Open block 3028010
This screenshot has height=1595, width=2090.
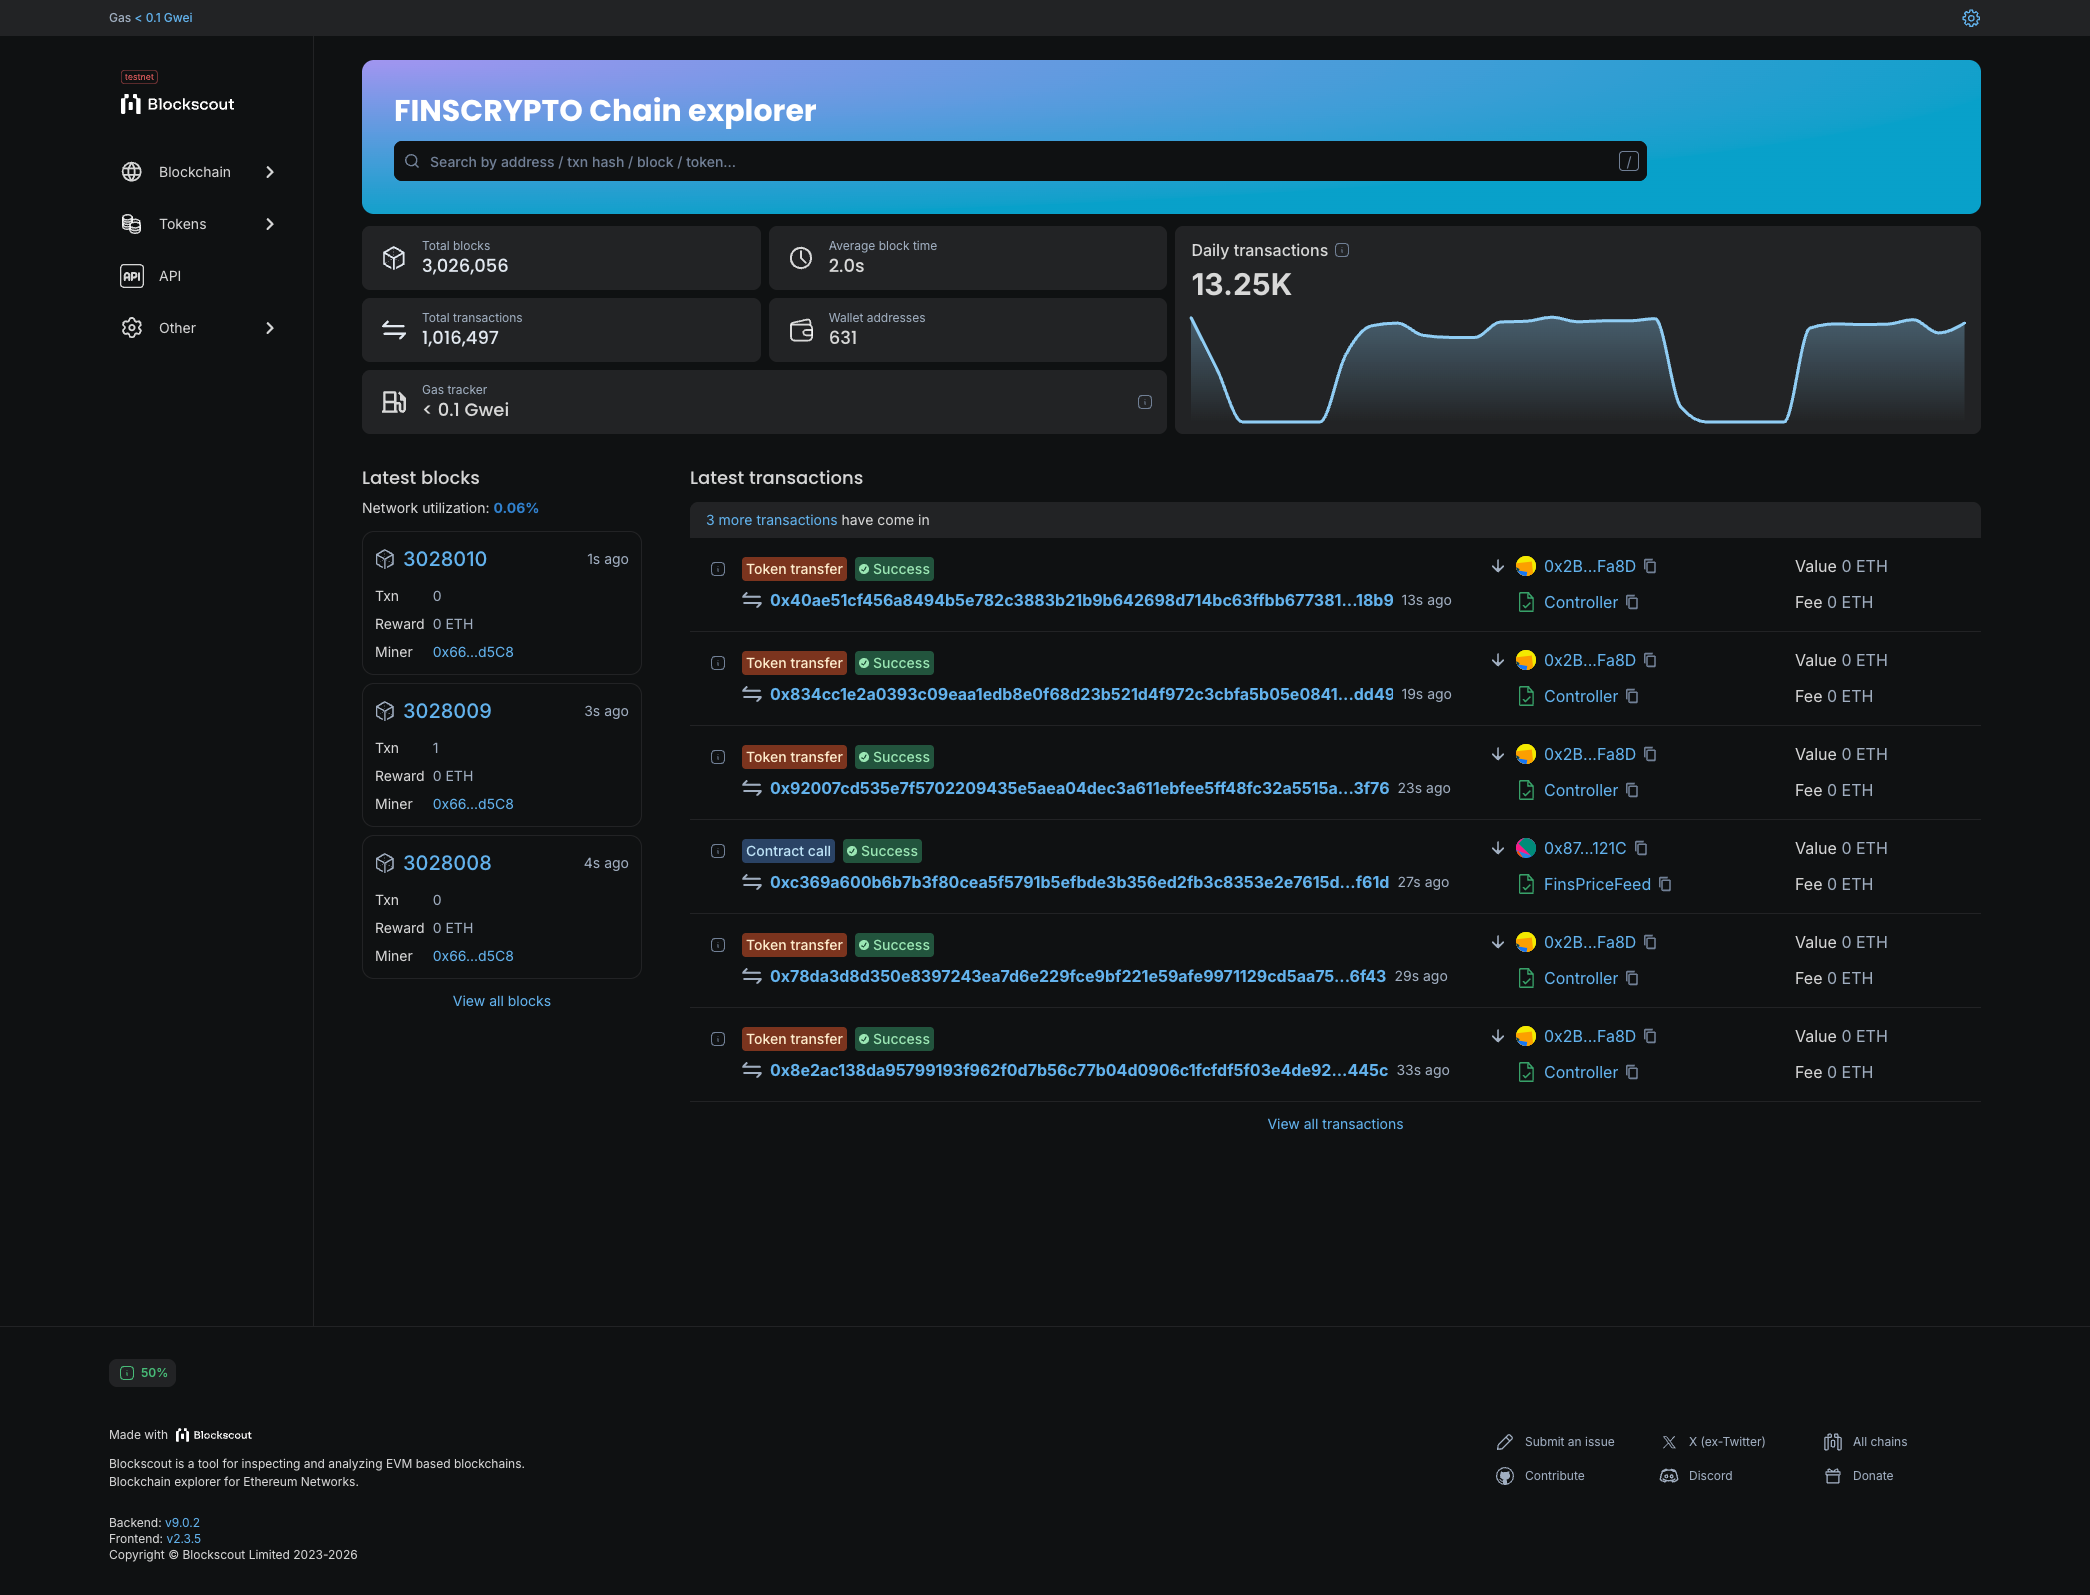tap(445, 559)
